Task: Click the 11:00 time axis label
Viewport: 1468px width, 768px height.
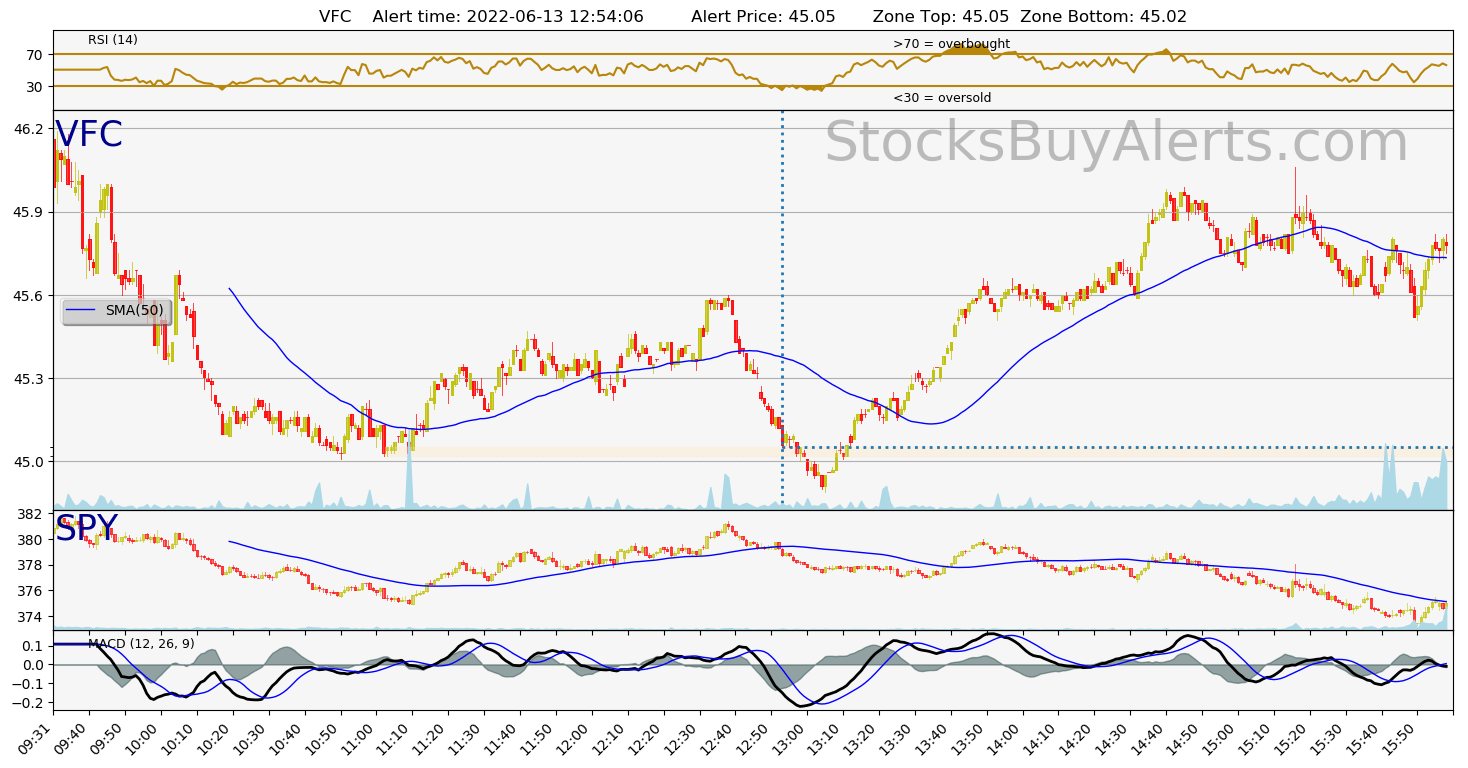Action: point(360,738)
